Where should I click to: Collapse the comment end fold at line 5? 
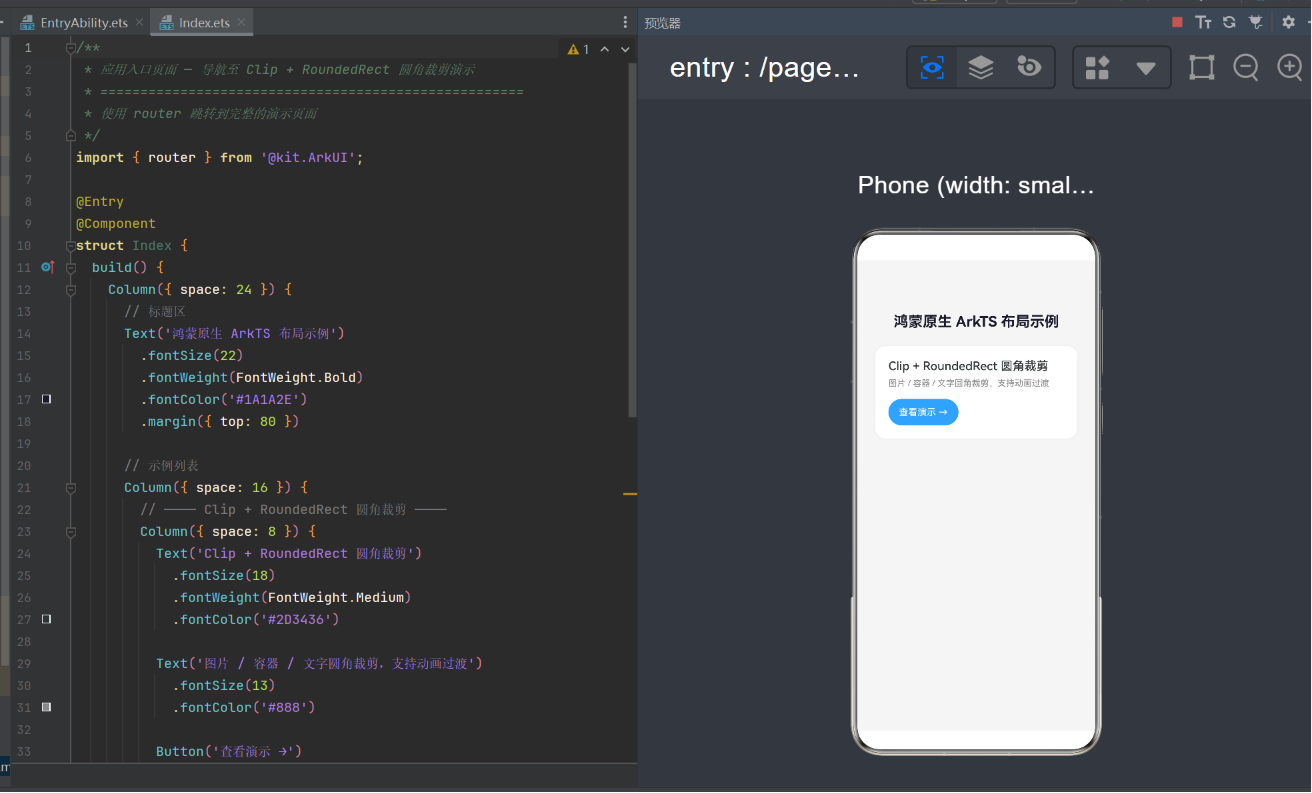coord(71,135)
